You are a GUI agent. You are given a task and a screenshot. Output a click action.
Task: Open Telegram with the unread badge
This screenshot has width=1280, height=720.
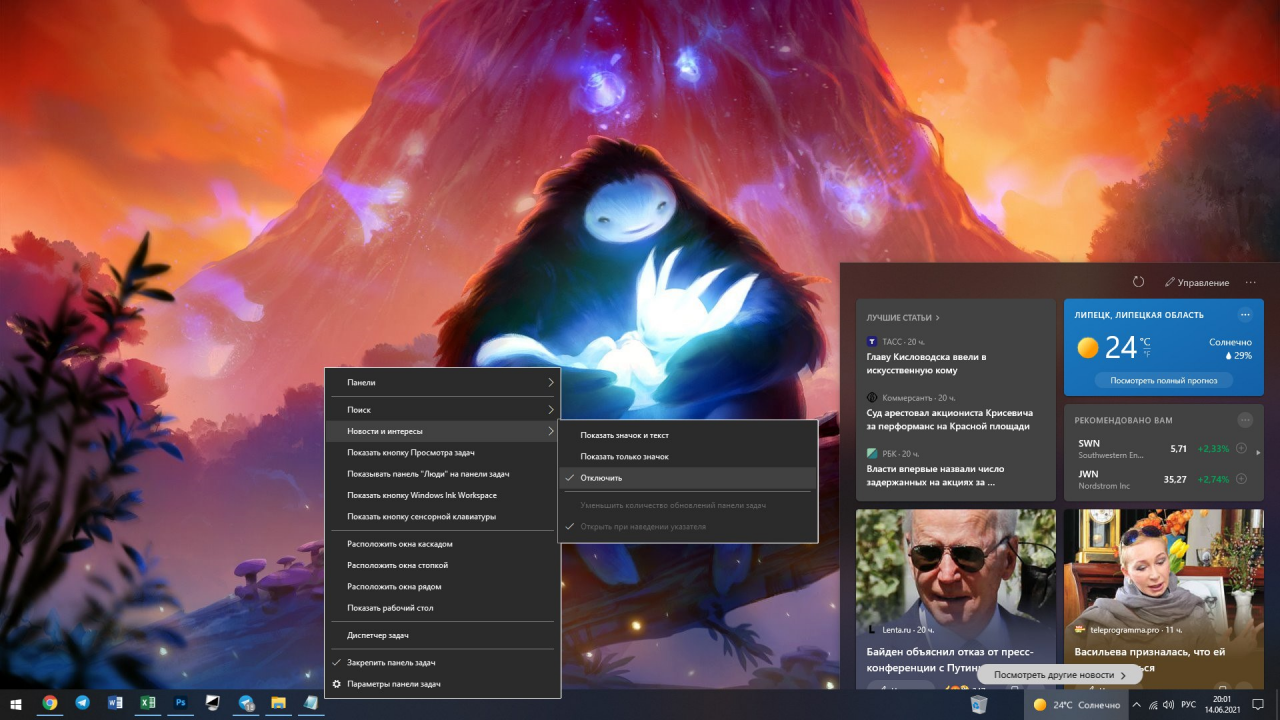(x=246, y=703)
